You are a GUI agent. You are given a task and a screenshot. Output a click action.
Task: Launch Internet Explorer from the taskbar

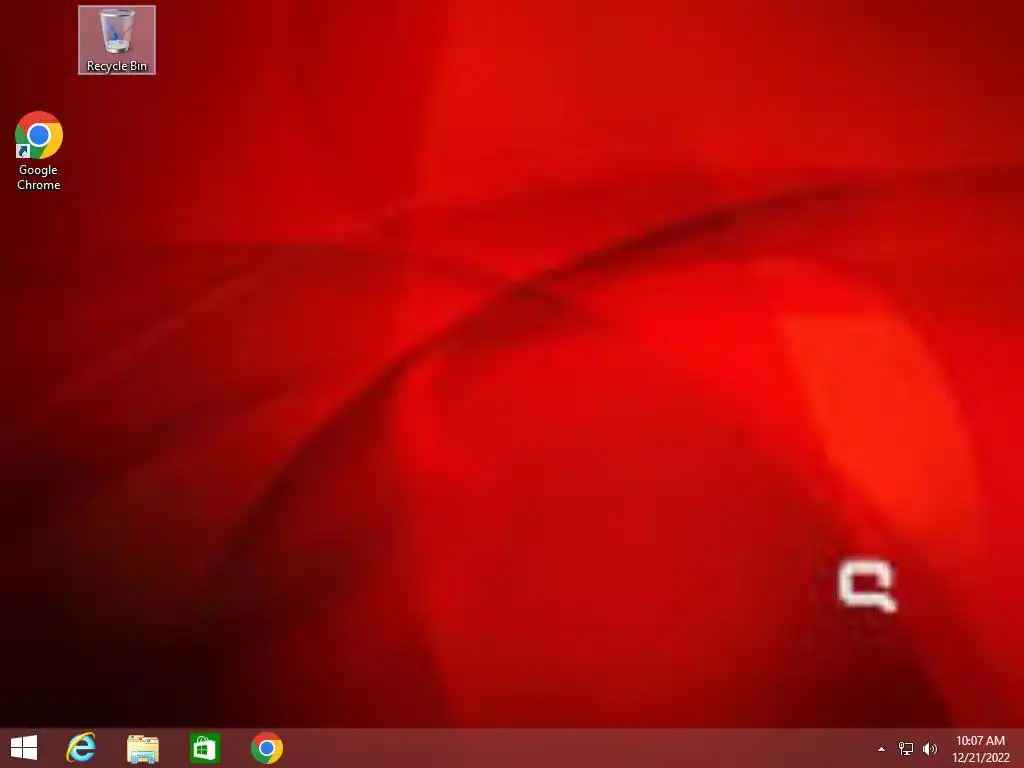tap(81, 748)
